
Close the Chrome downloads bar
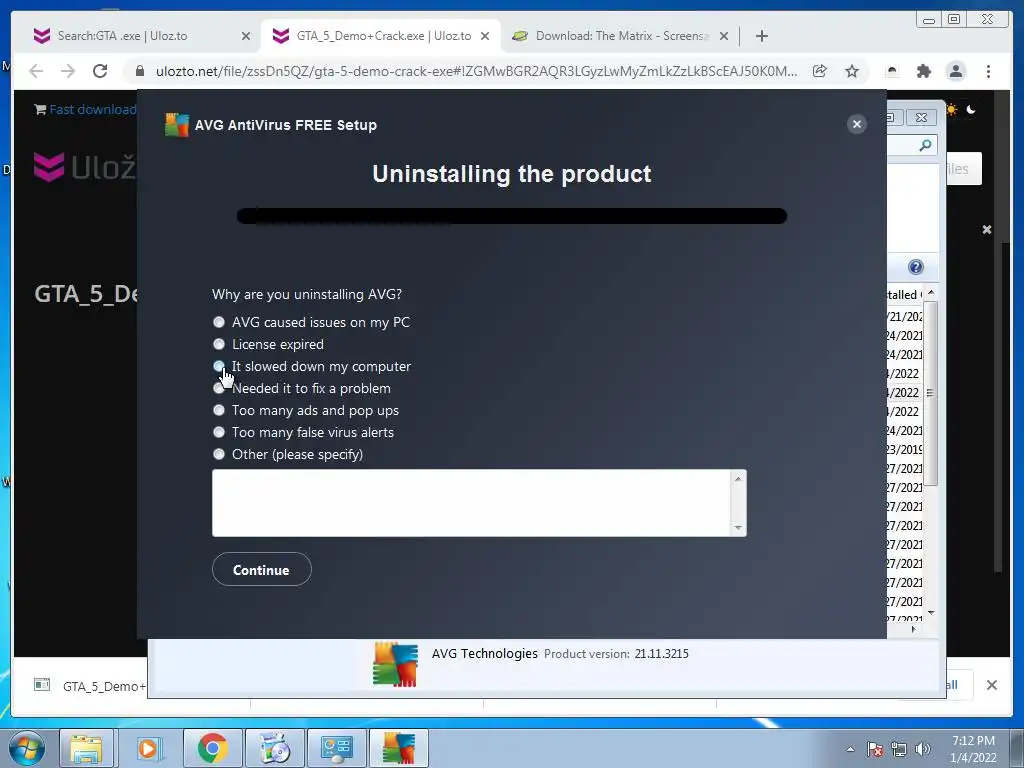pos(991,685)
